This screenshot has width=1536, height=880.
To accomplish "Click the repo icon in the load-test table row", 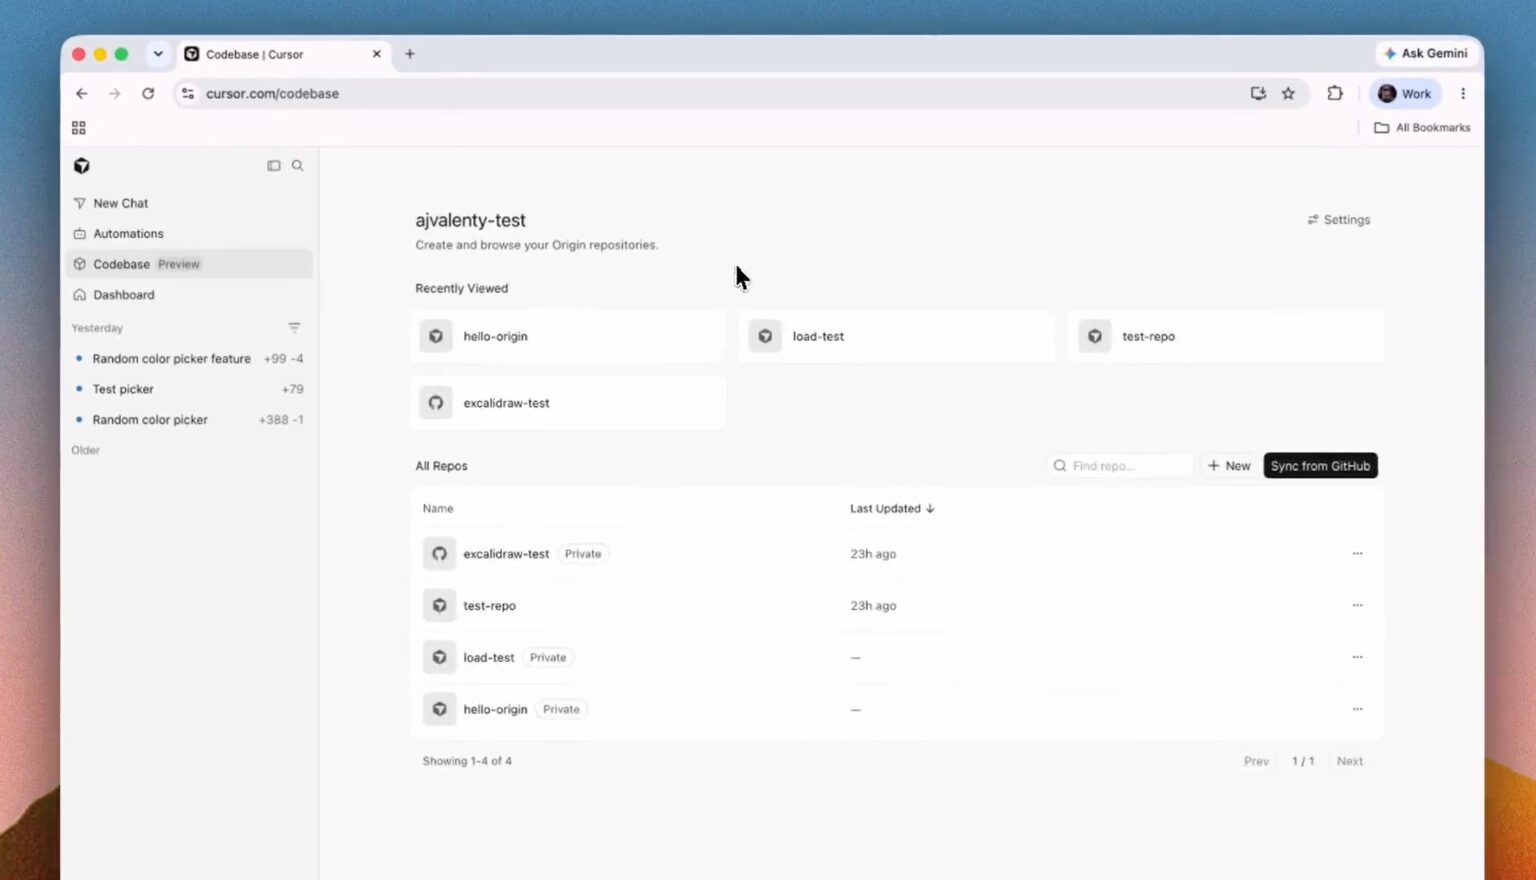I will [x=439, y=658].
